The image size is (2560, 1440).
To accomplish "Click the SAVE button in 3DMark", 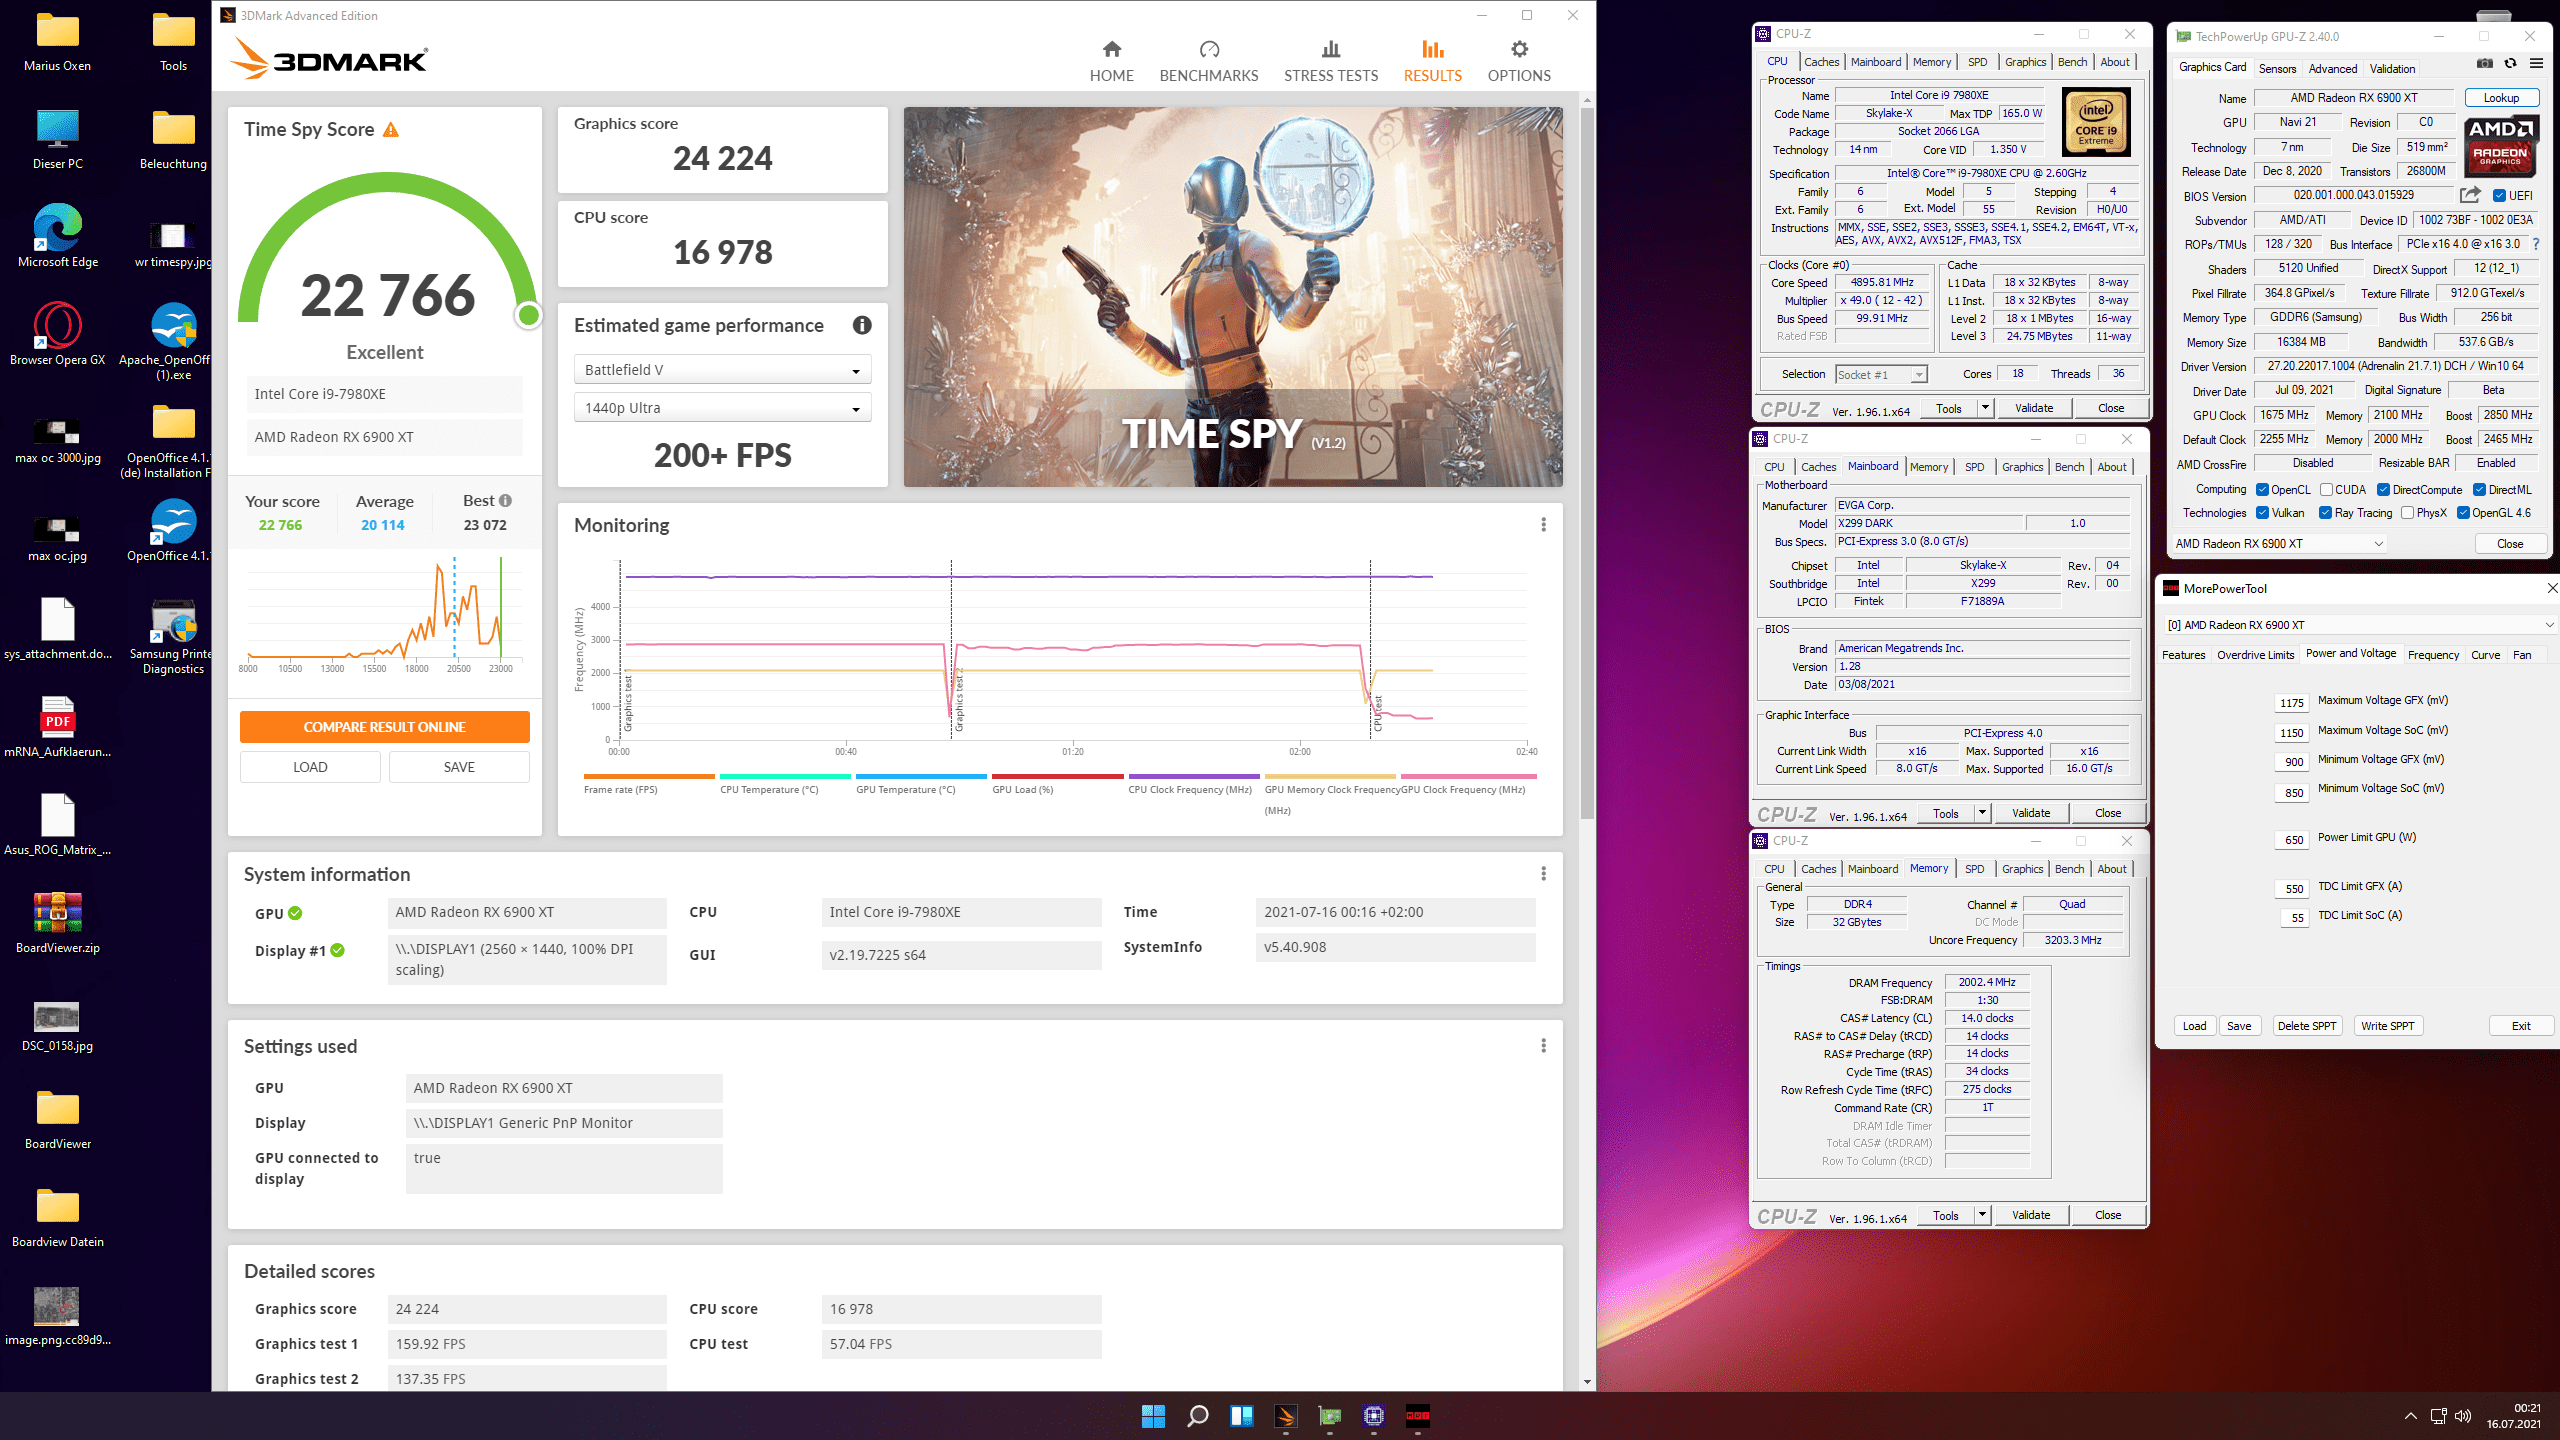I will click(x=459, y=767).
